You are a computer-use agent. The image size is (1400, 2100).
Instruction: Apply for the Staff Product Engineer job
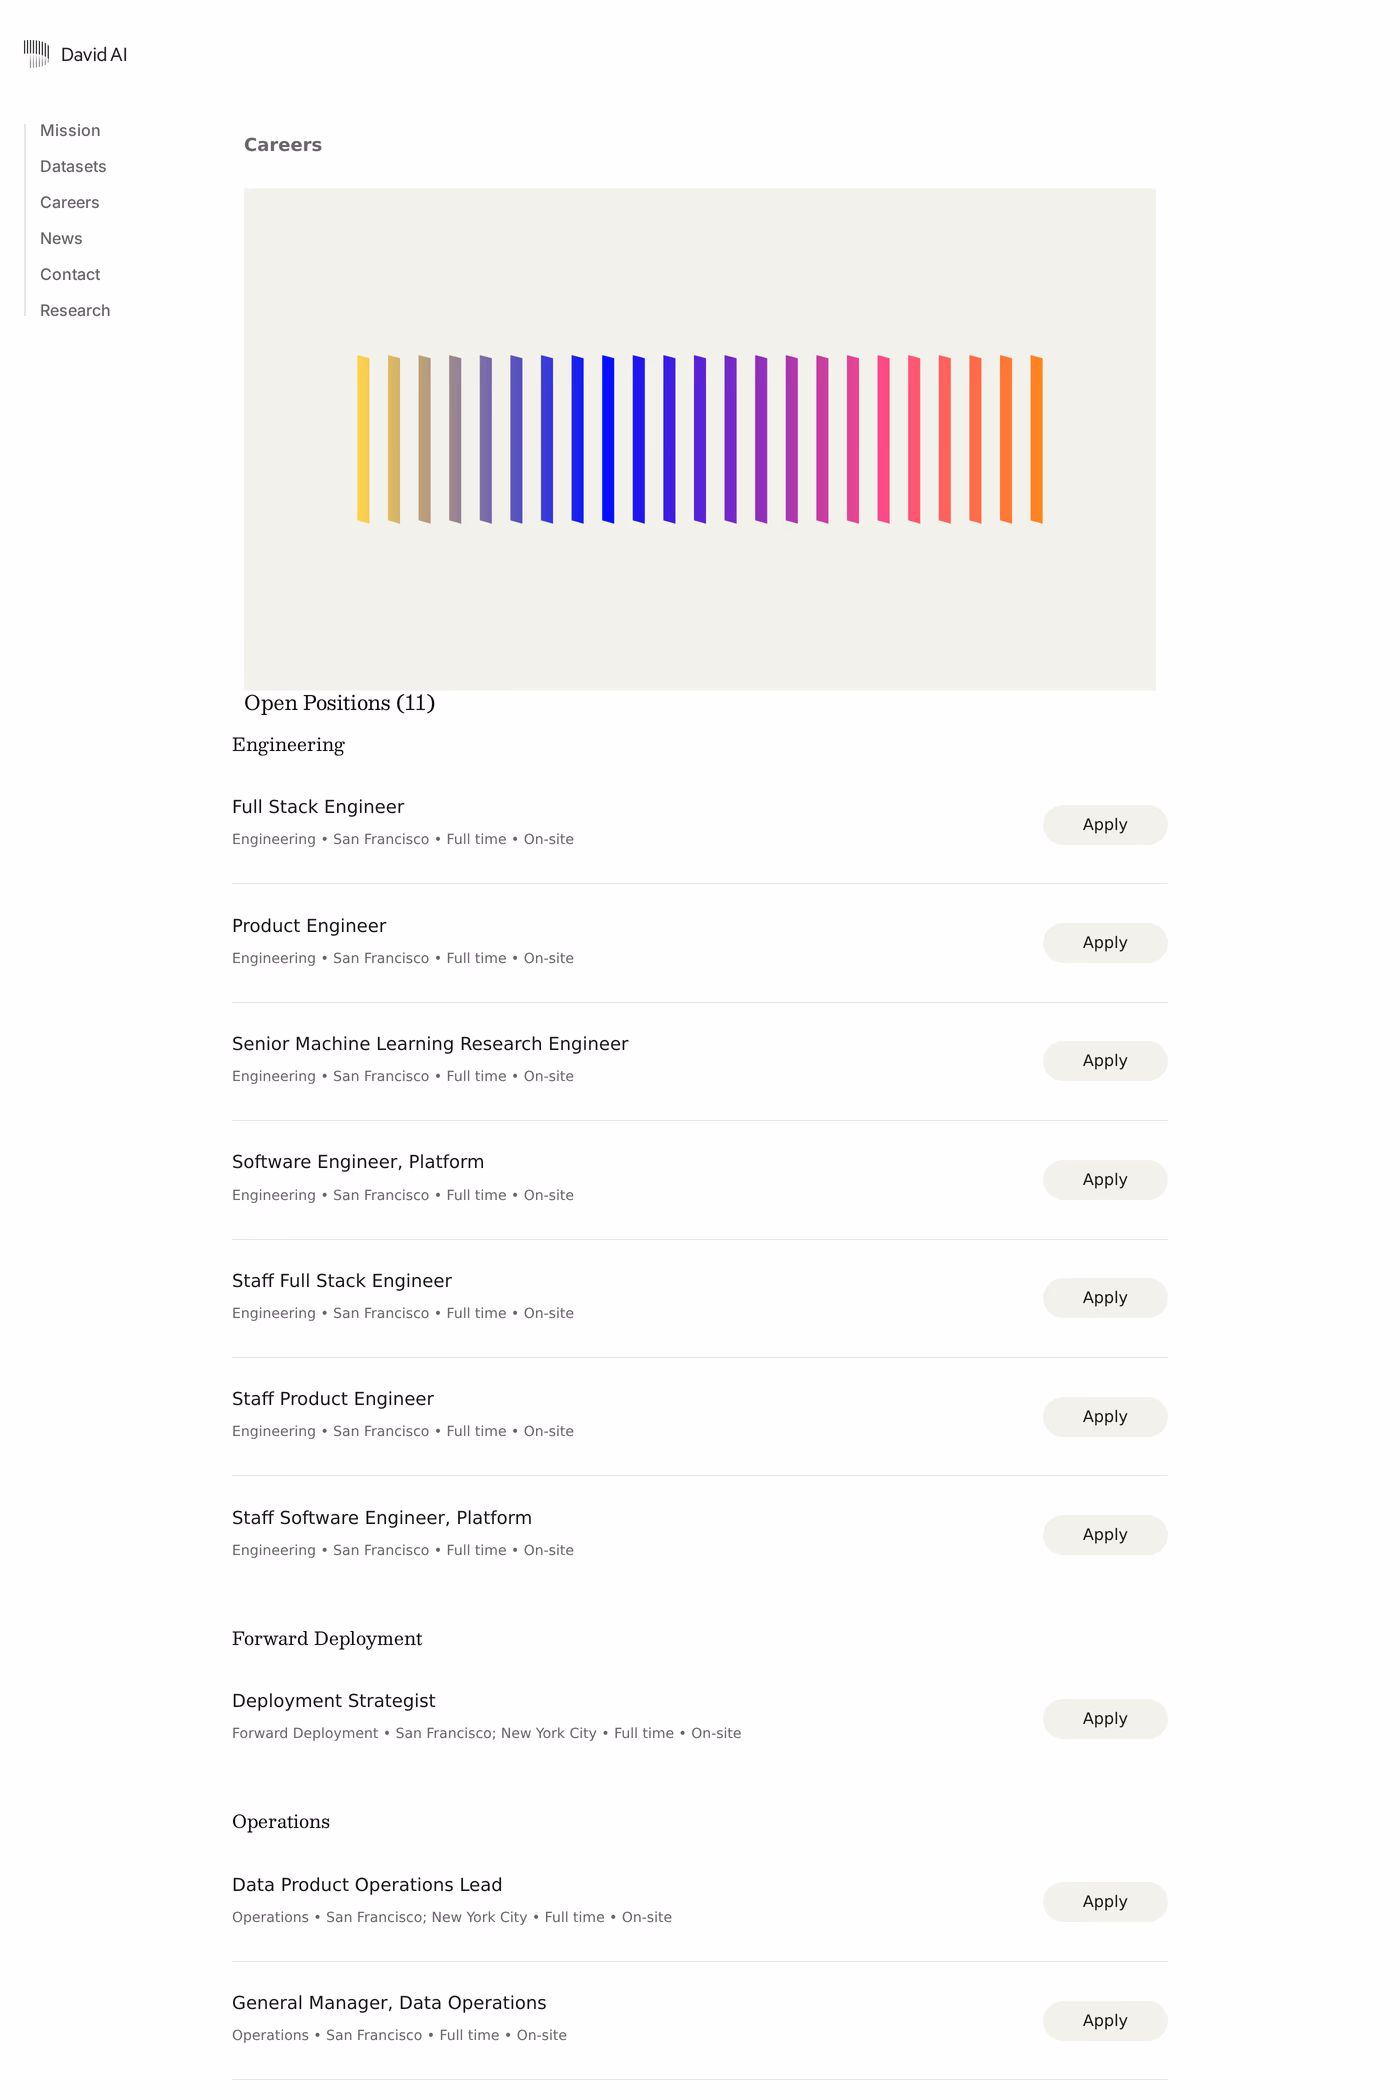click(x=1105, y=1417)
